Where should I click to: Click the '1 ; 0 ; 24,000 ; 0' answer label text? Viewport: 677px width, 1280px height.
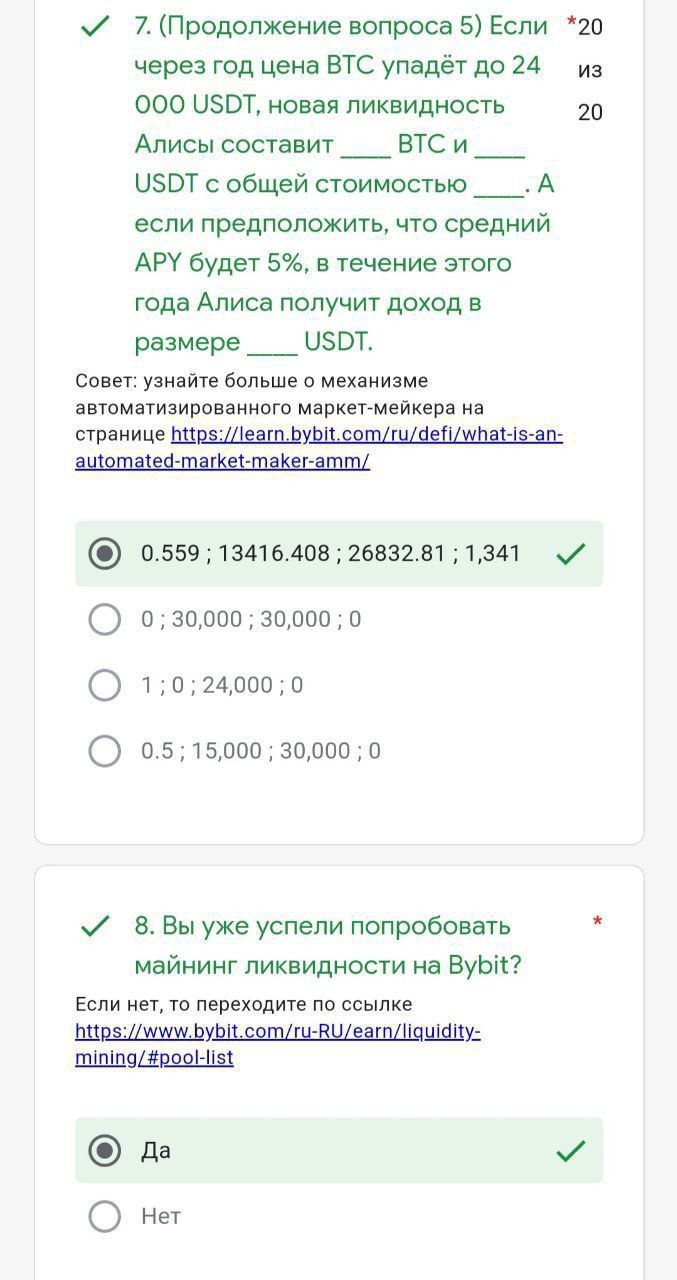(222, 685)
